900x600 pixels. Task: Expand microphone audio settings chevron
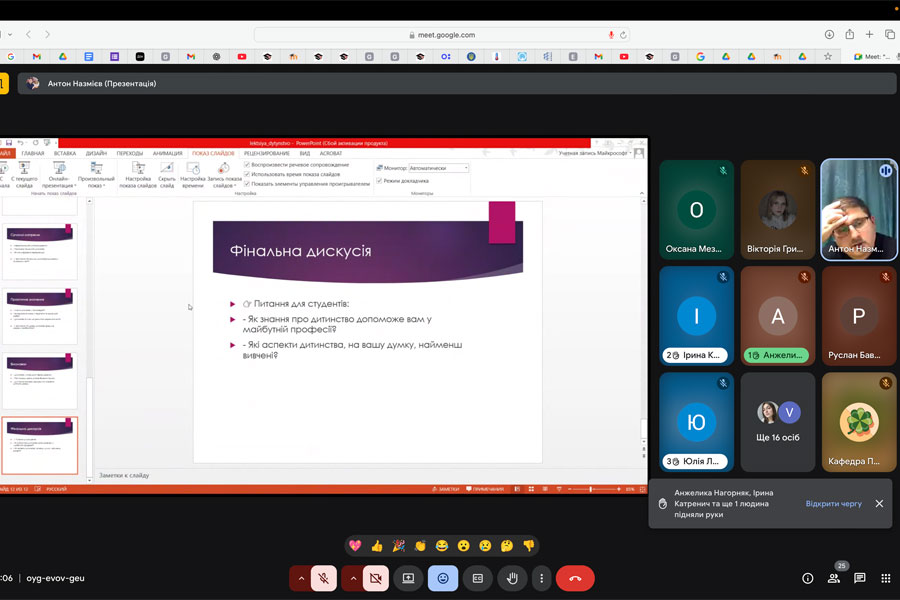(x=301, y=578)
